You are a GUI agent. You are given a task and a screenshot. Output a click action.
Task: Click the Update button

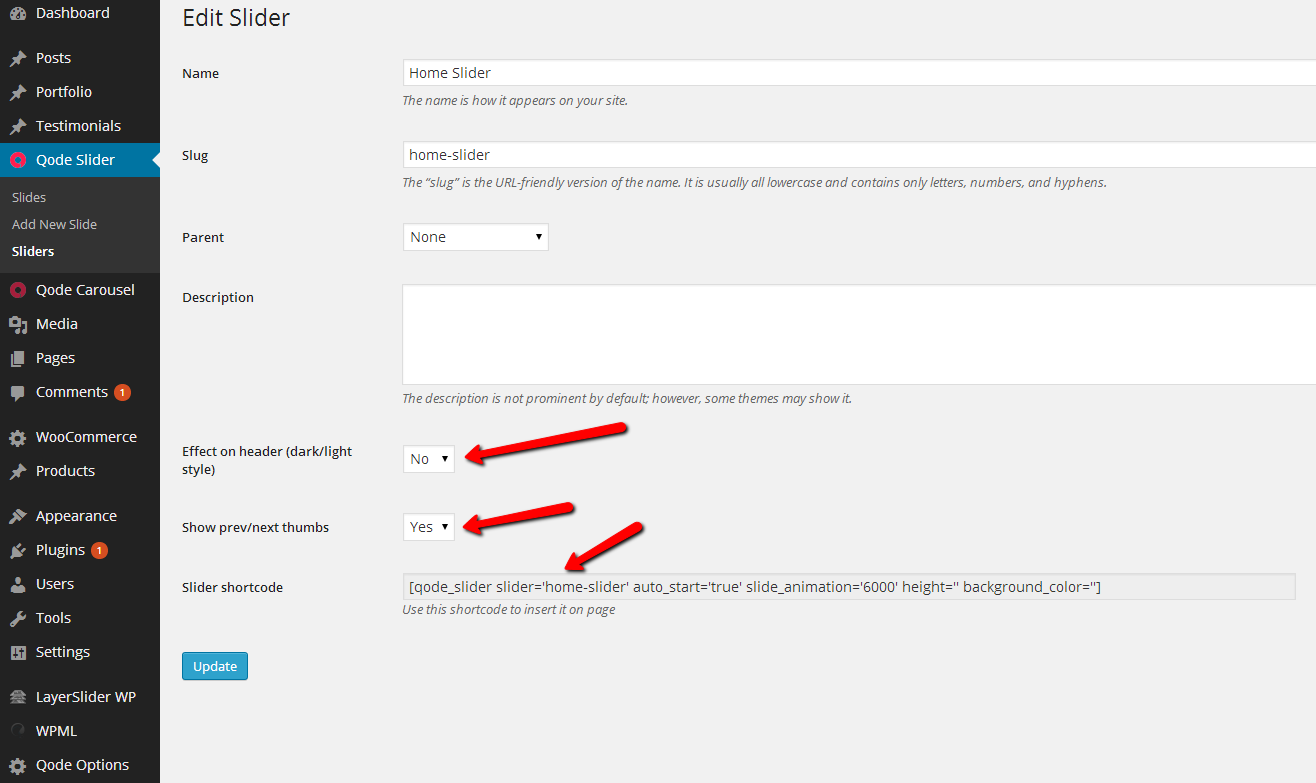(214, 666)
